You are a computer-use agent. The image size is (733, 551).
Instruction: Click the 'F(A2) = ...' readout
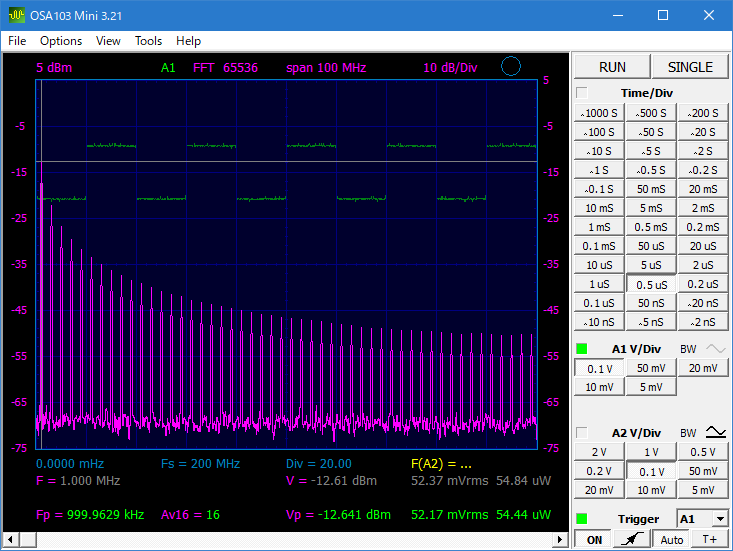441,464
